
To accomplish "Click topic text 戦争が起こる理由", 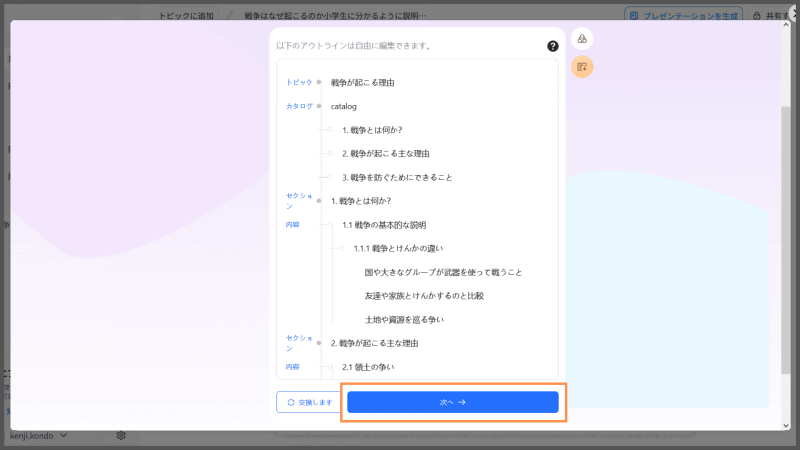I will pyautogui.click(x=362, y=83).
